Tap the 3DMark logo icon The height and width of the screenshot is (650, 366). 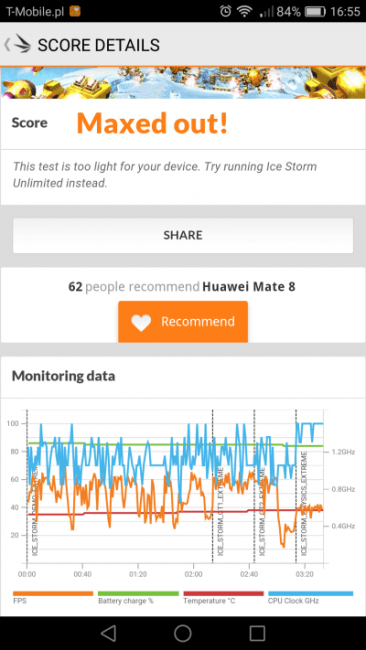pyautogui.click(x=22, y=44)
